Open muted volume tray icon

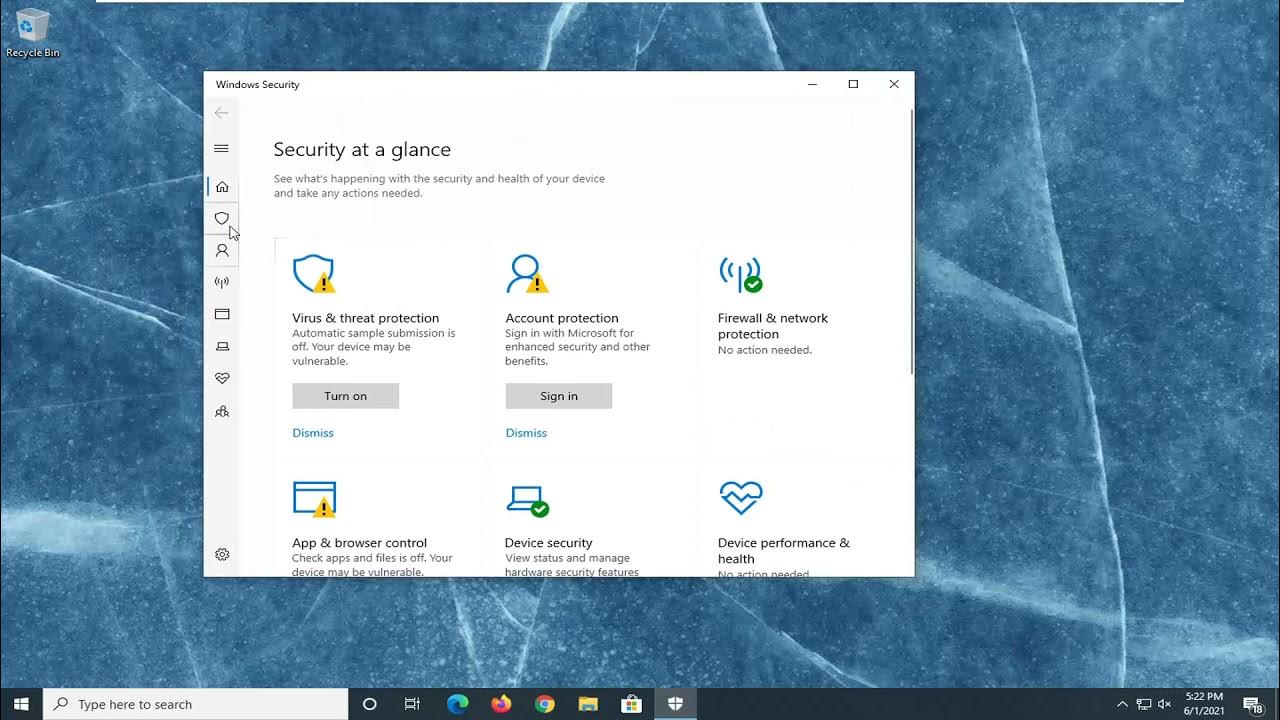[x=1166, y=704]
